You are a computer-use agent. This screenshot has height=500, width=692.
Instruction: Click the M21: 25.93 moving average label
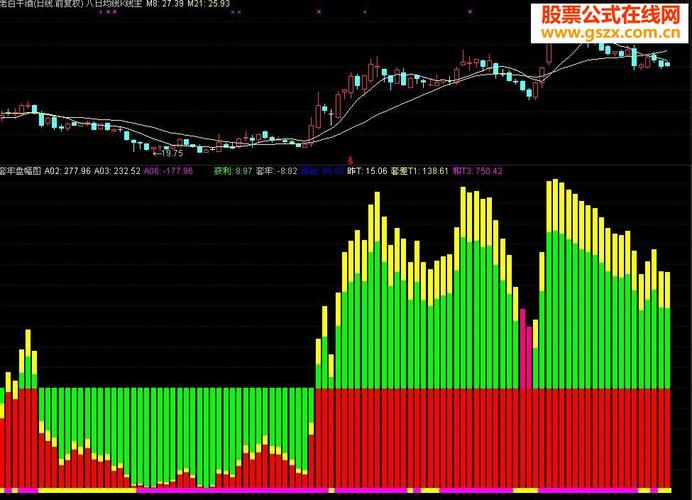tap(209, 4)
